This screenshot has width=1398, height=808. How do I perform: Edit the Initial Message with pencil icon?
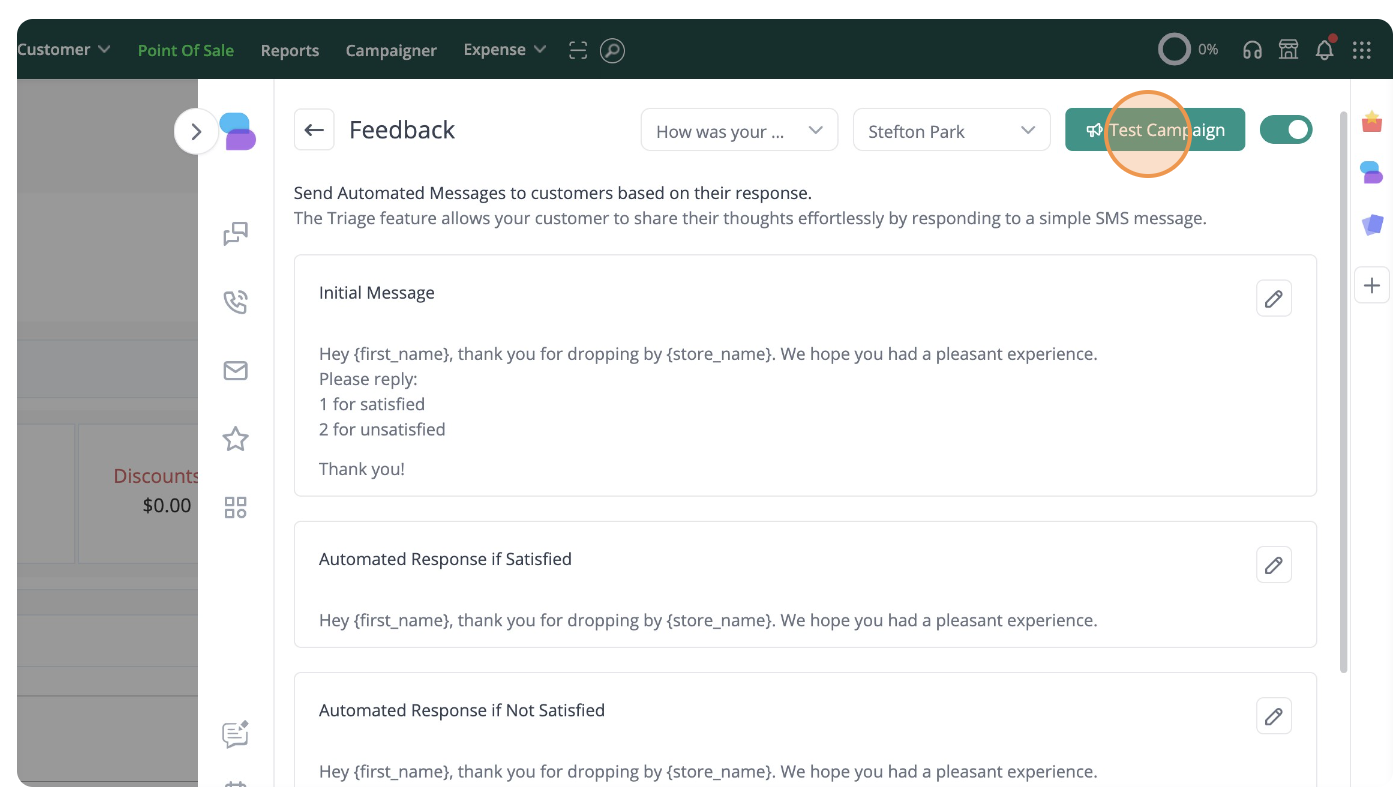(1273, 299)
